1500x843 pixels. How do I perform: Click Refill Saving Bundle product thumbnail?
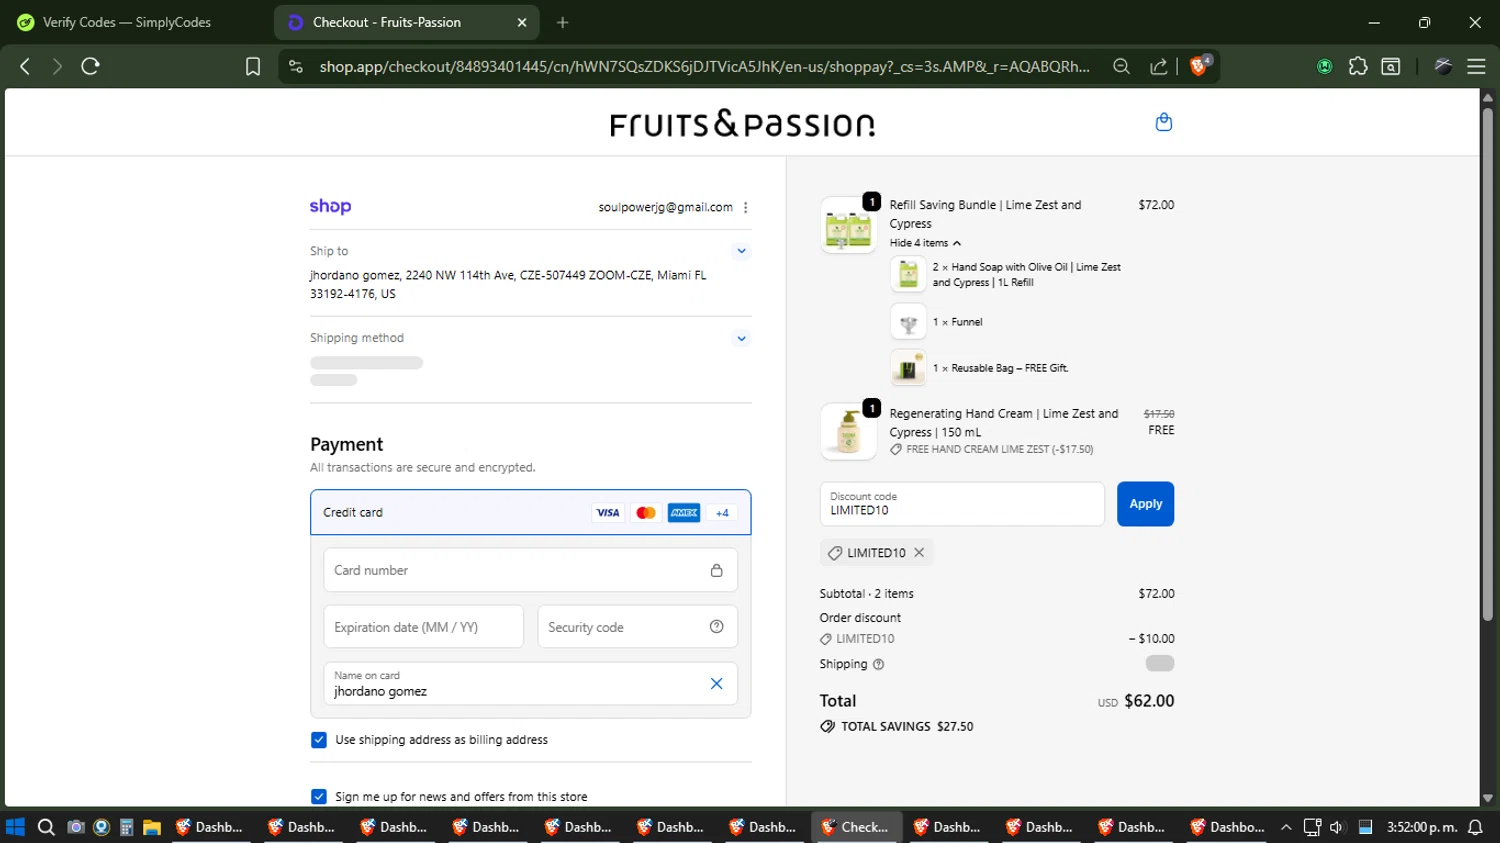pyautogui.click(x=848, y=225)
